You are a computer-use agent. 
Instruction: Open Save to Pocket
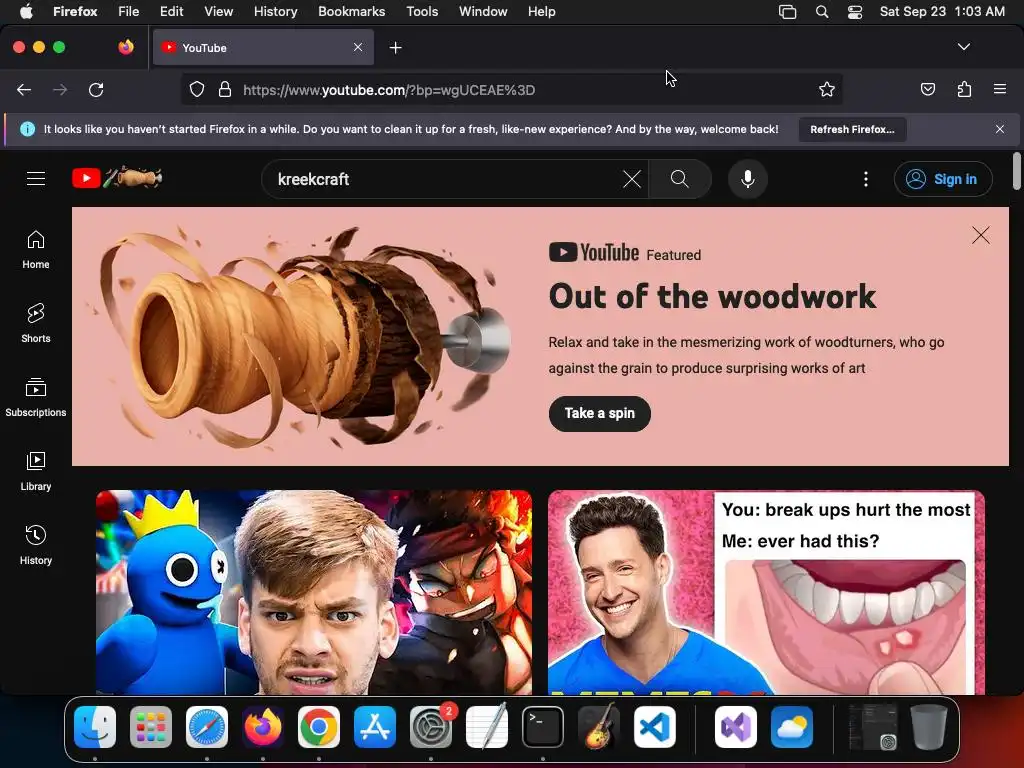[x=927, y=89]
